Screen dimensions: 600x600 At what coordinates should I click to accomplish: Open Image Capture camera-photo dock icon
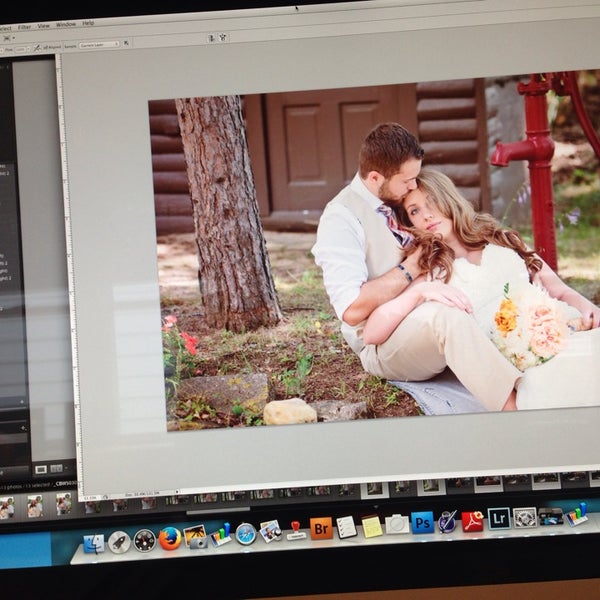coord(196,536)
